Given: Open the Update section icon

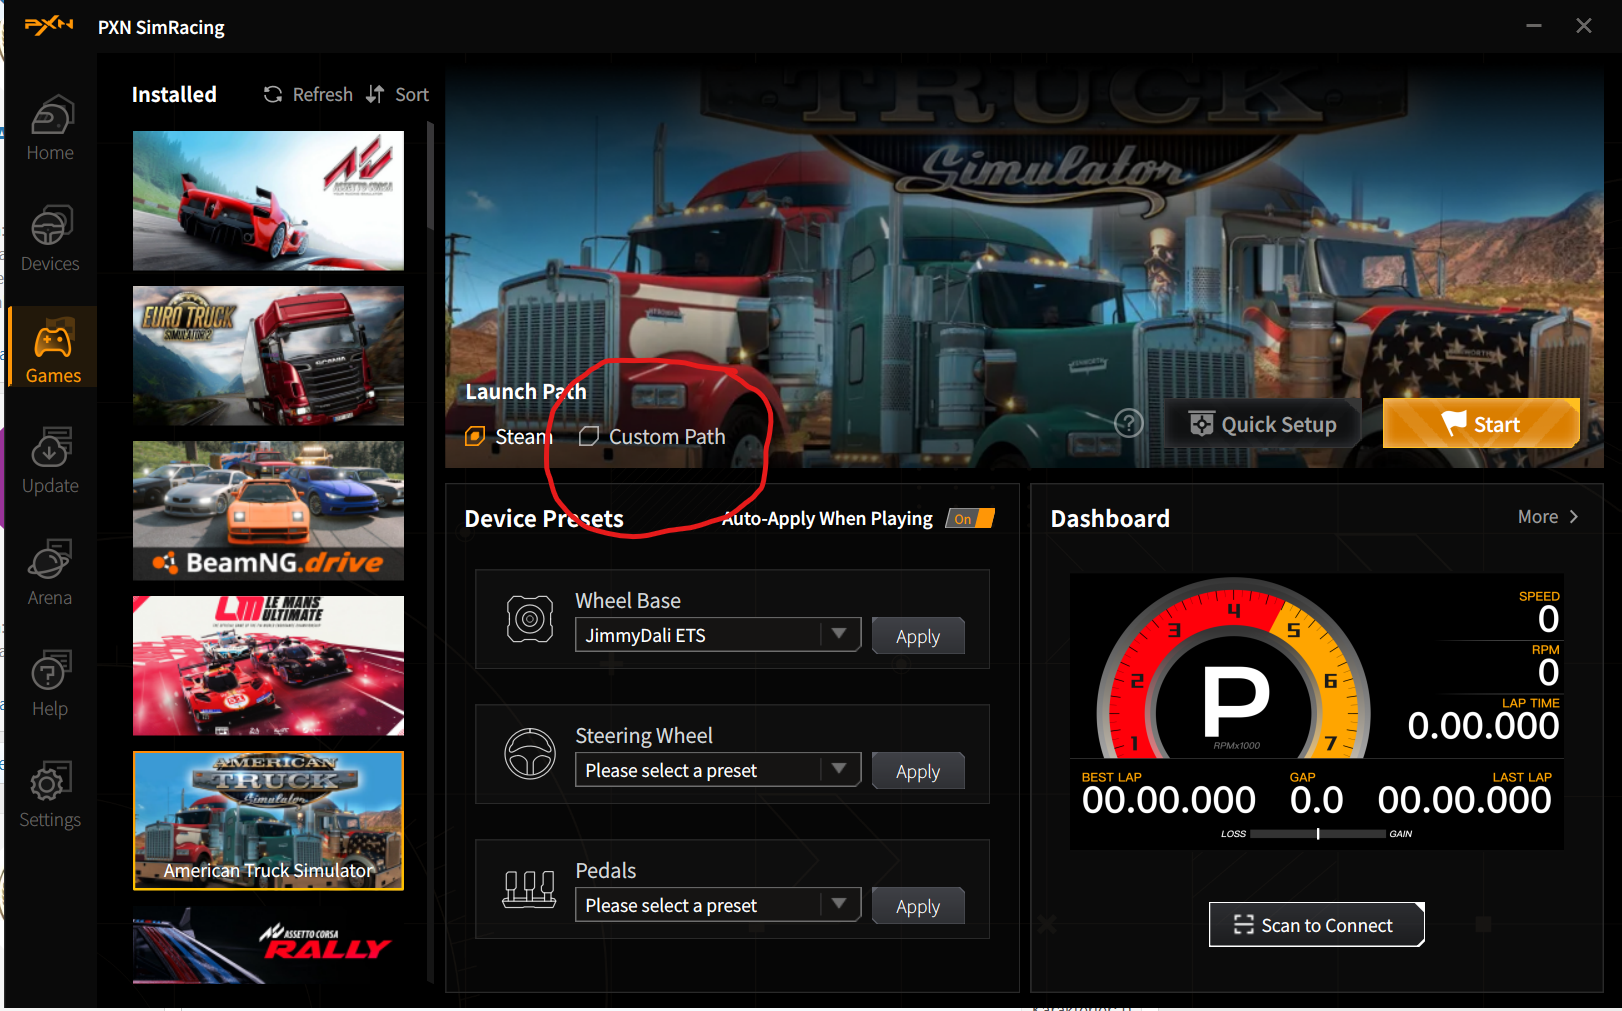Looking at the screenshot, I should [50, 448].
